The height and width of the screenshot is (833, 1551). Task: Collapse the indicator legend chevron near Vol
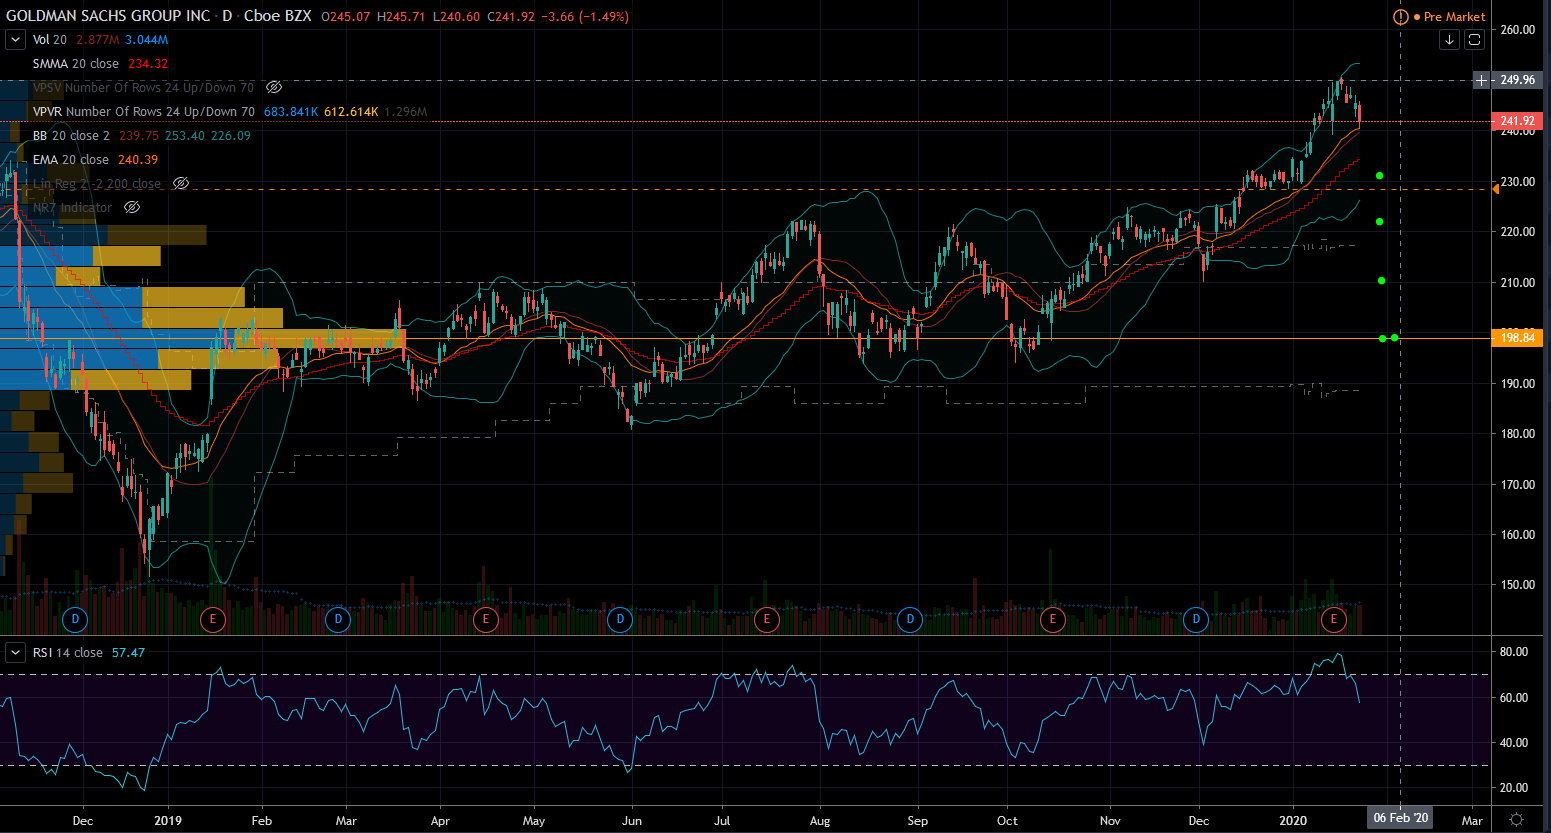[x=15, y=40]
